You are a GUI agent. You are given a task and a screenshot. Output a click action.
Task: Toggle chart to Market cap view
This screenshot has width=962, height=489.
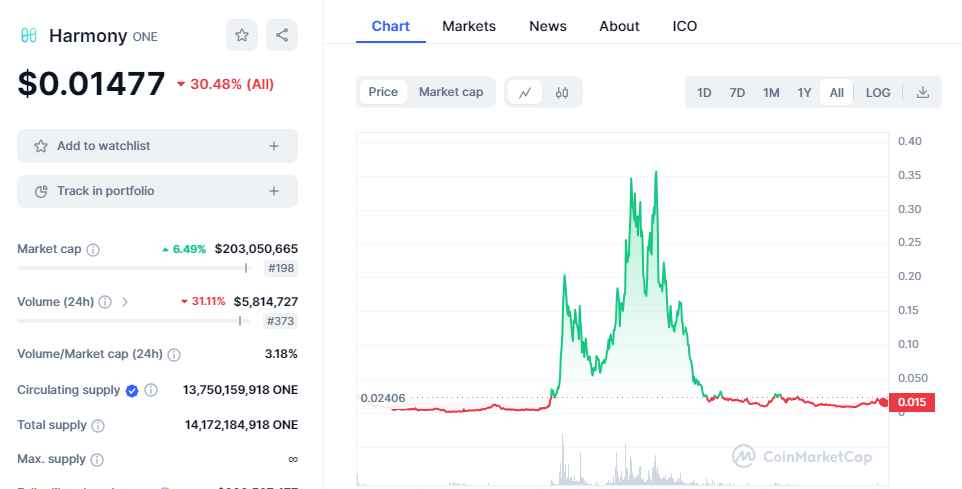pos(451,92)
